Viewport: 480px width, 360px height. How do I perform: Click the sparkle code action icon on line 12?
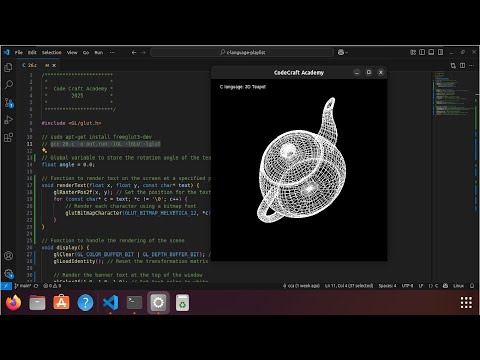pyautogui.click(x=44, y=151)
